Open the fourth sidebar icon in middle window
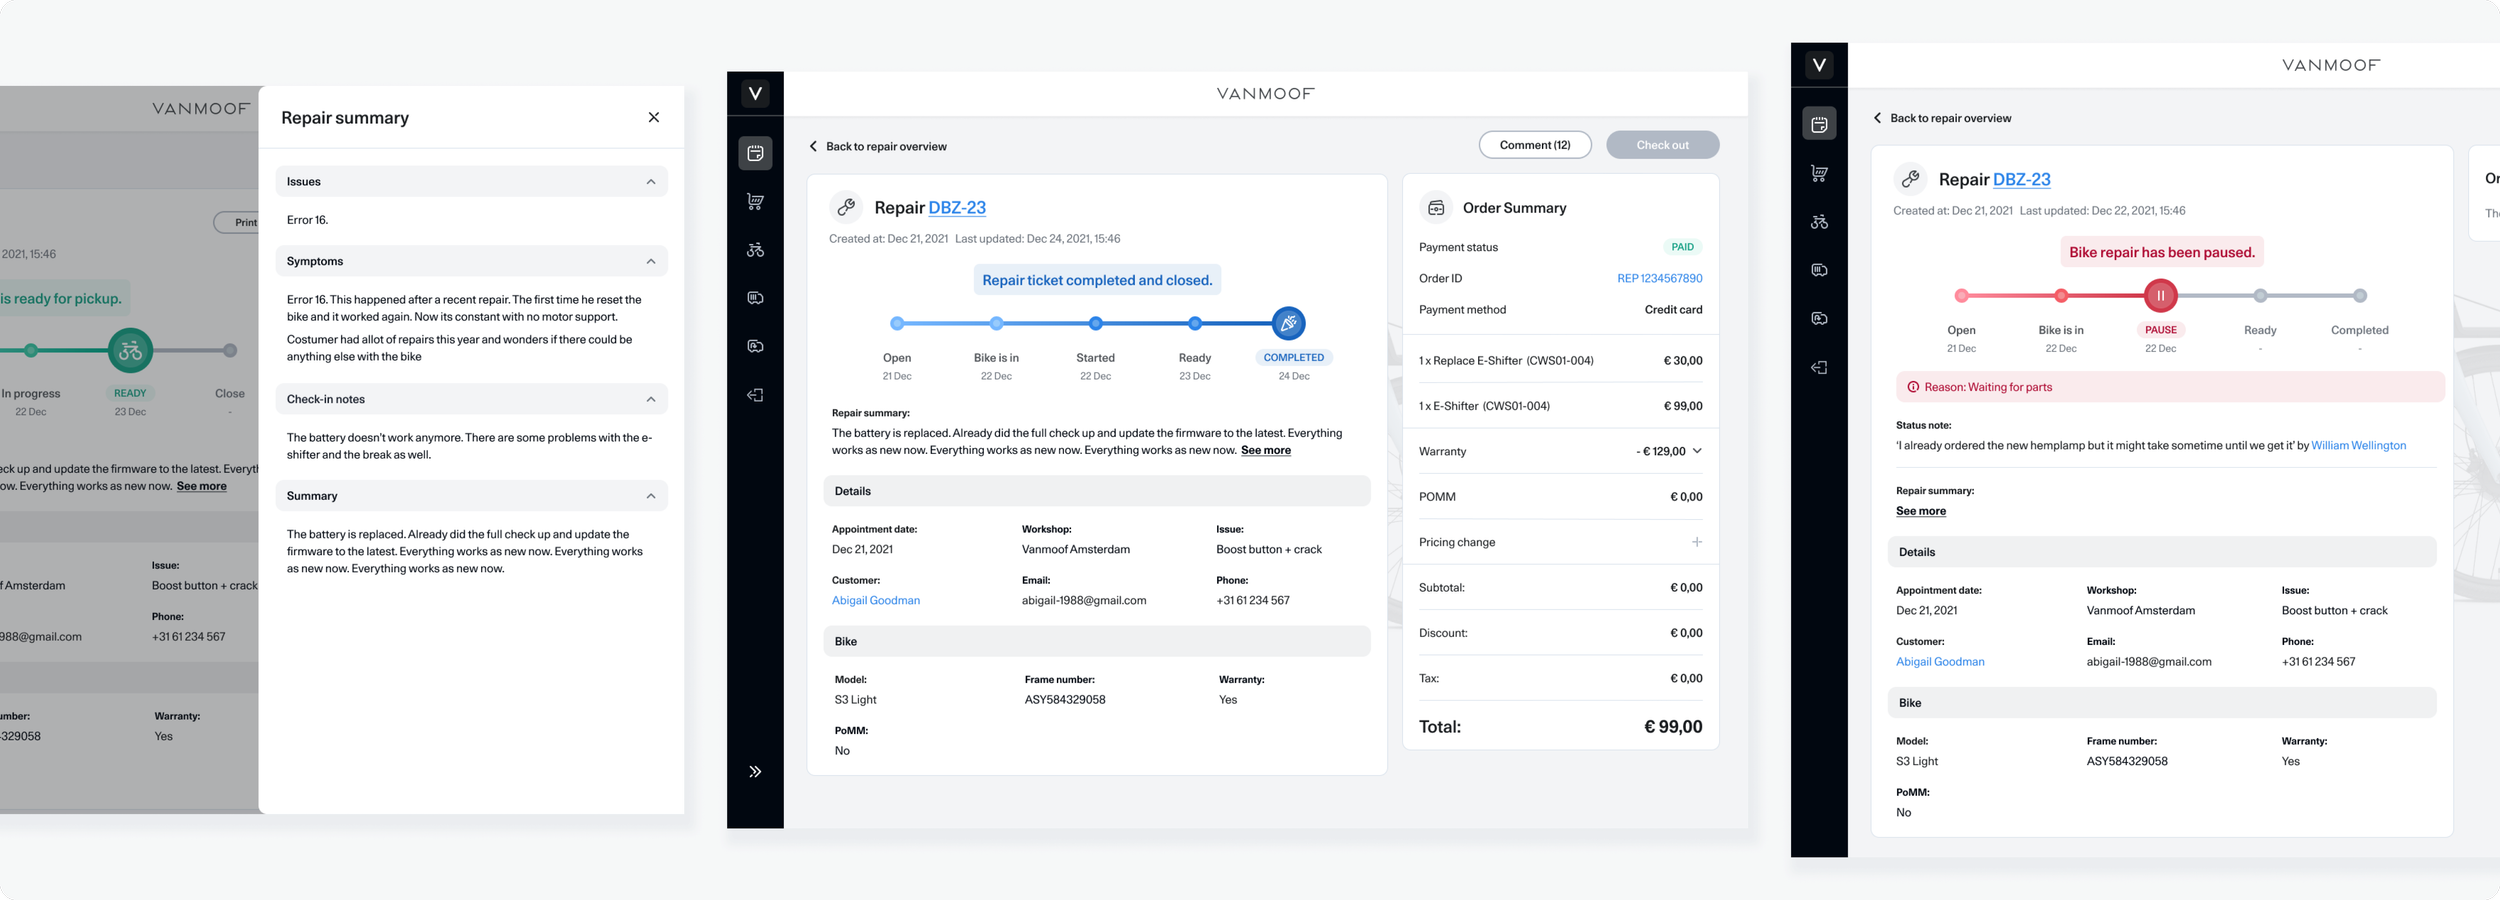Viewport: 2500px width, 900px height. point(755,298)
